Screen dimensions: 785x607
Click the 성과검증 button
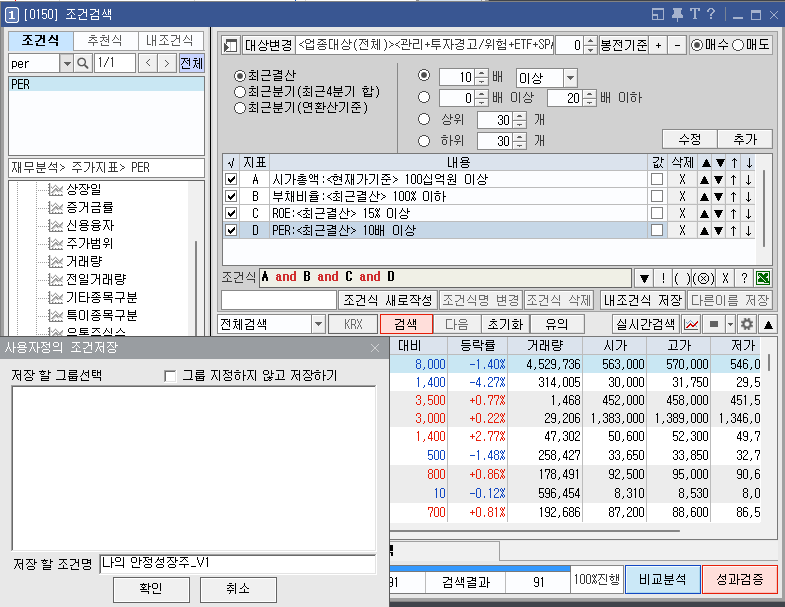pyautogui.click(x=739, y=579)
